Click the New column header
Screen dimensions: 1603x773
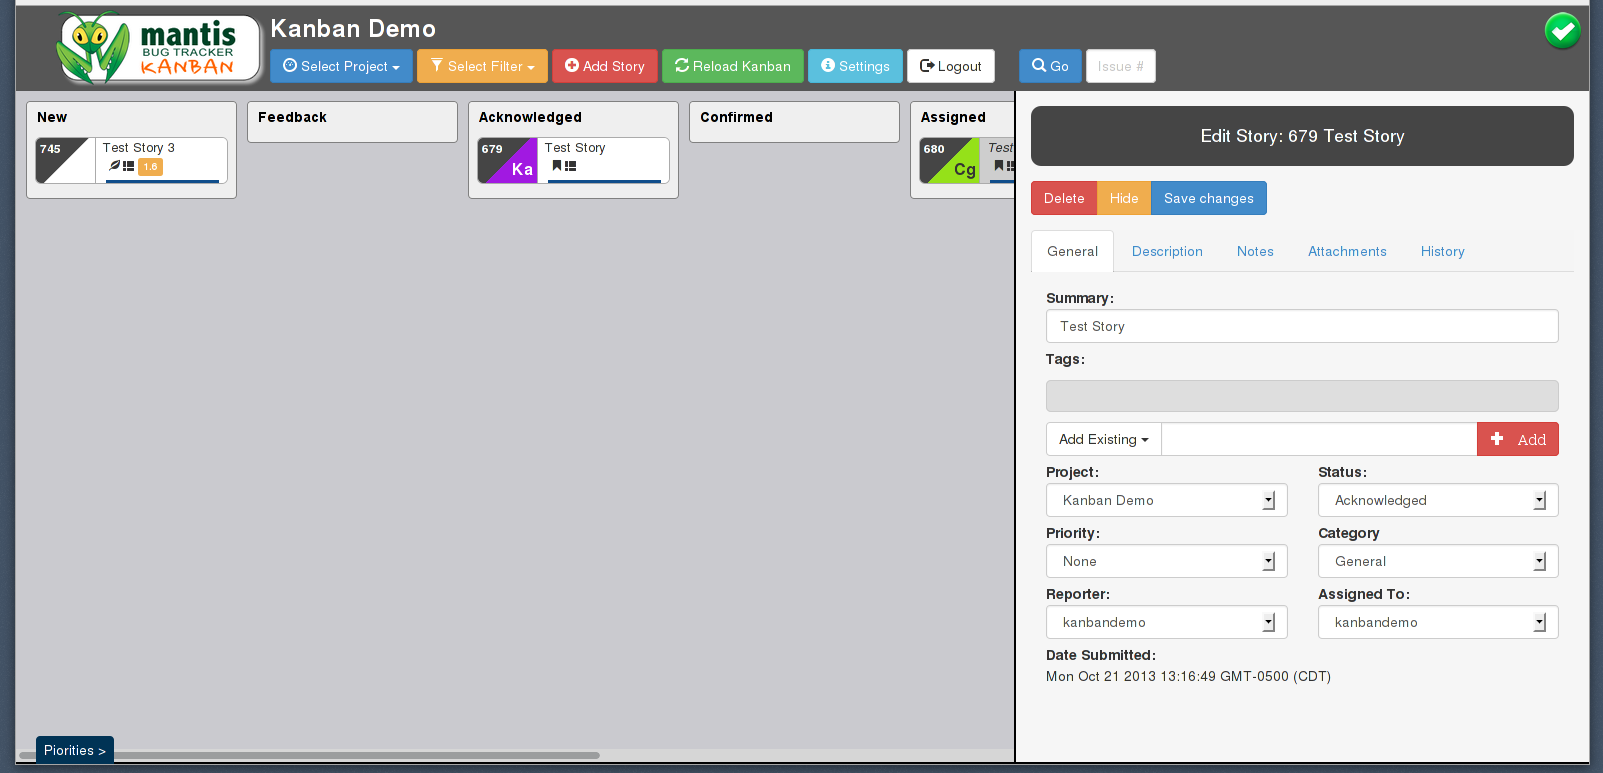click(52, 117)
